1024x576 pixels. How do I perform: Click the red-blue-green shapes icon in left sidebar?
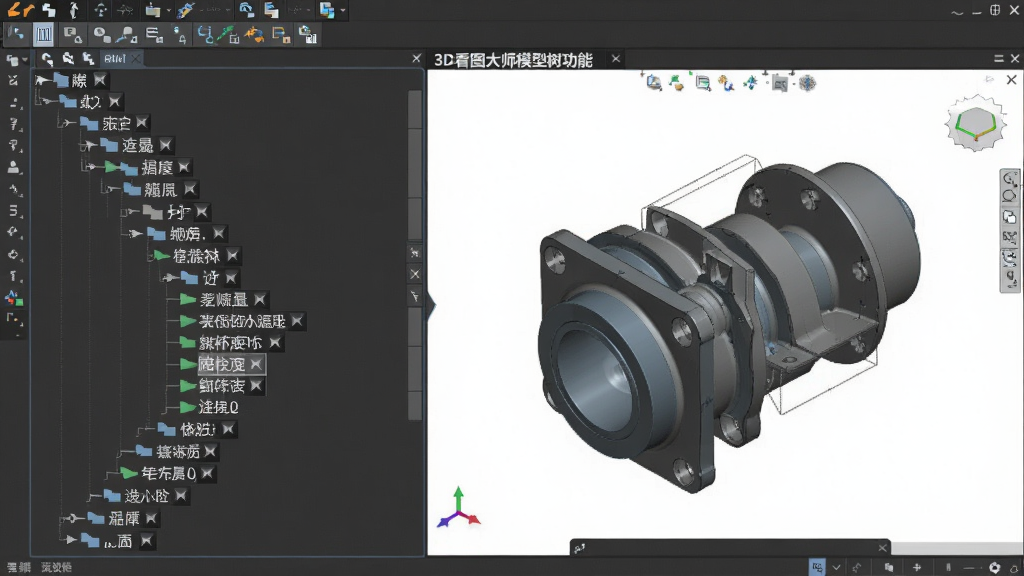[x=13, y=298]
